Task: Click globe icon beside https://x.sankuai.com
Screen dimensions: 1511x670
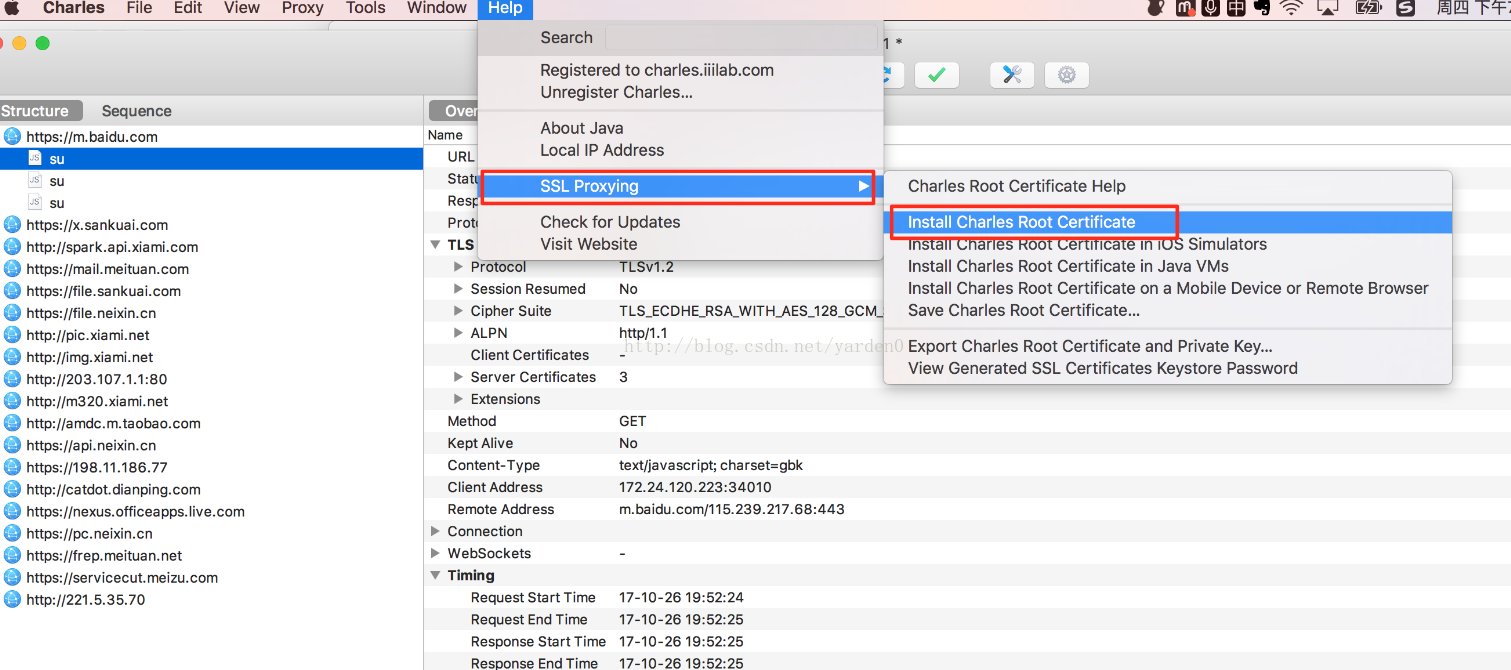Action: 12,224
